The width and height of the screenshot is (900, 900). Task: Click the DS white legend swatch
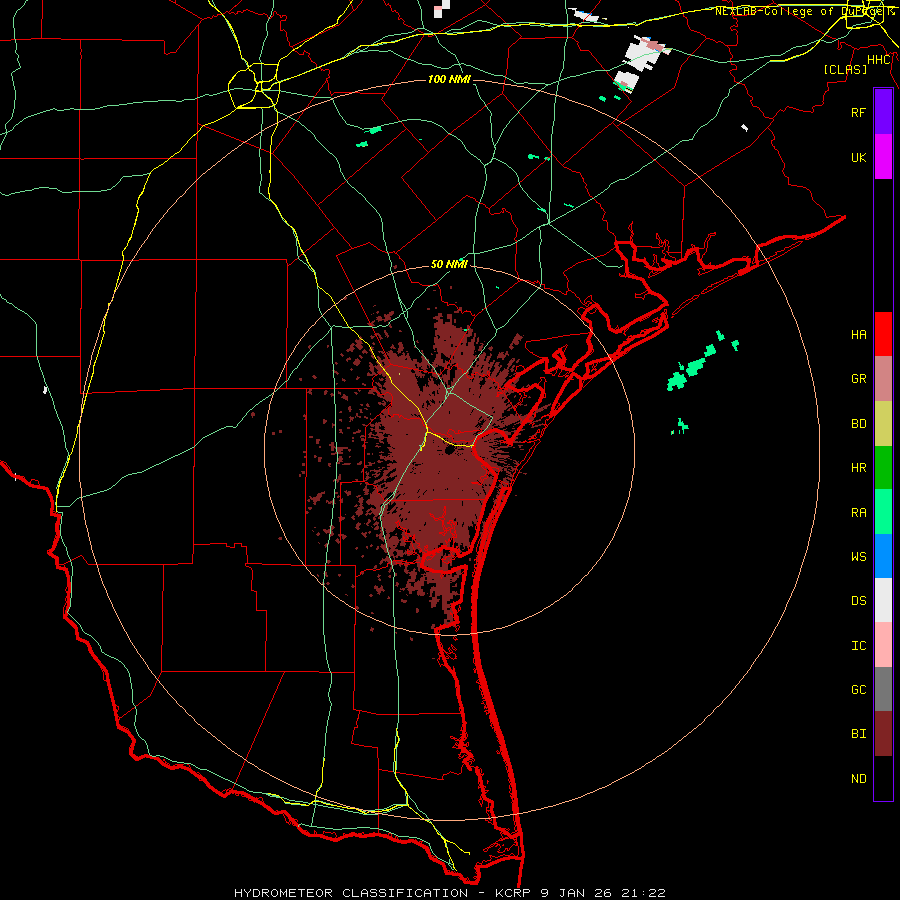(x=883, y=600)
